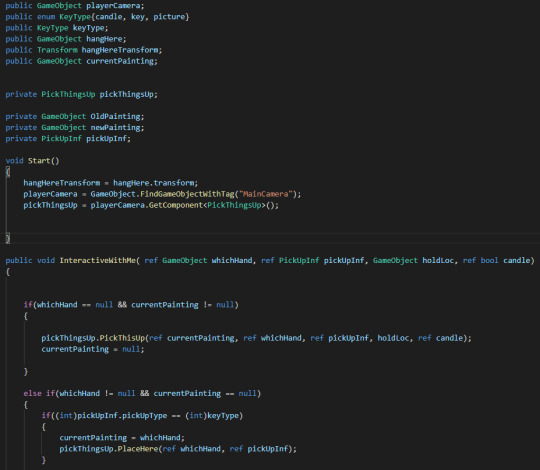
Task: Click the 'currentPainting = whichHand;' assignment line
Action: pyautogui.click(x=122, y=438)
